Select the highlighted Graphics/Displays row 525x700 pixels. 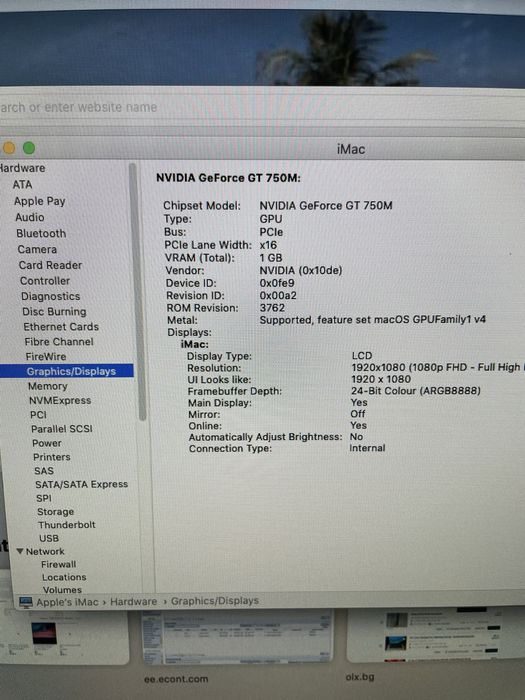click(x=67, y=371)
